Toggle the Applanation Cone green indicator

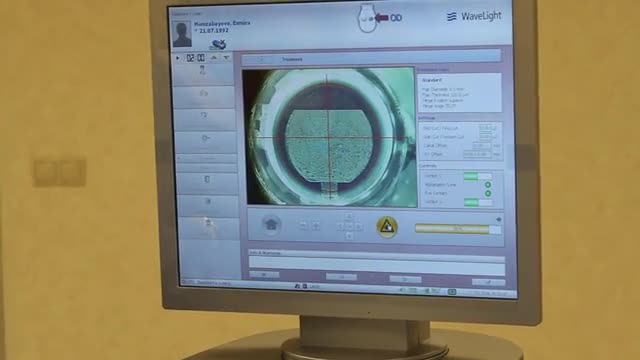coord(487,185)
